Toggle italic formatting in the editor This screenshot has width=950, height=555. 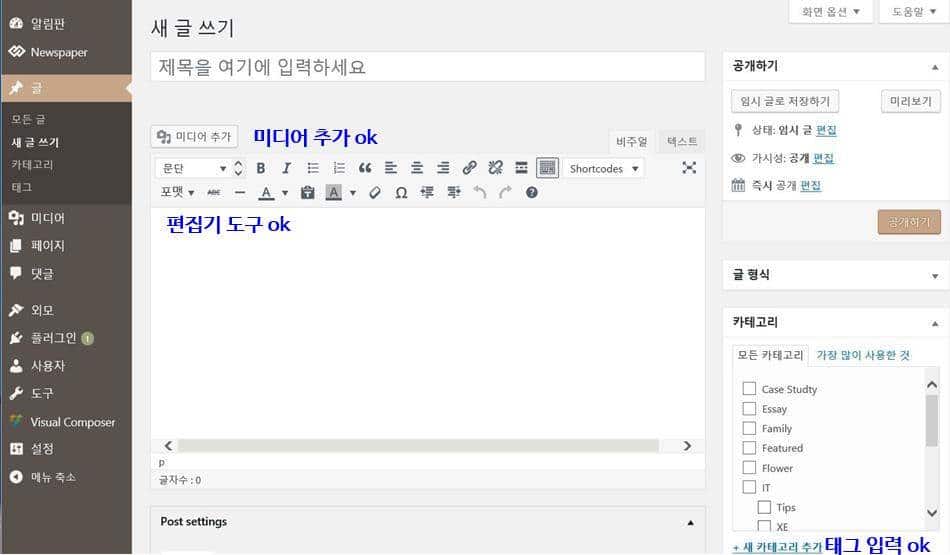coord(287,168)
